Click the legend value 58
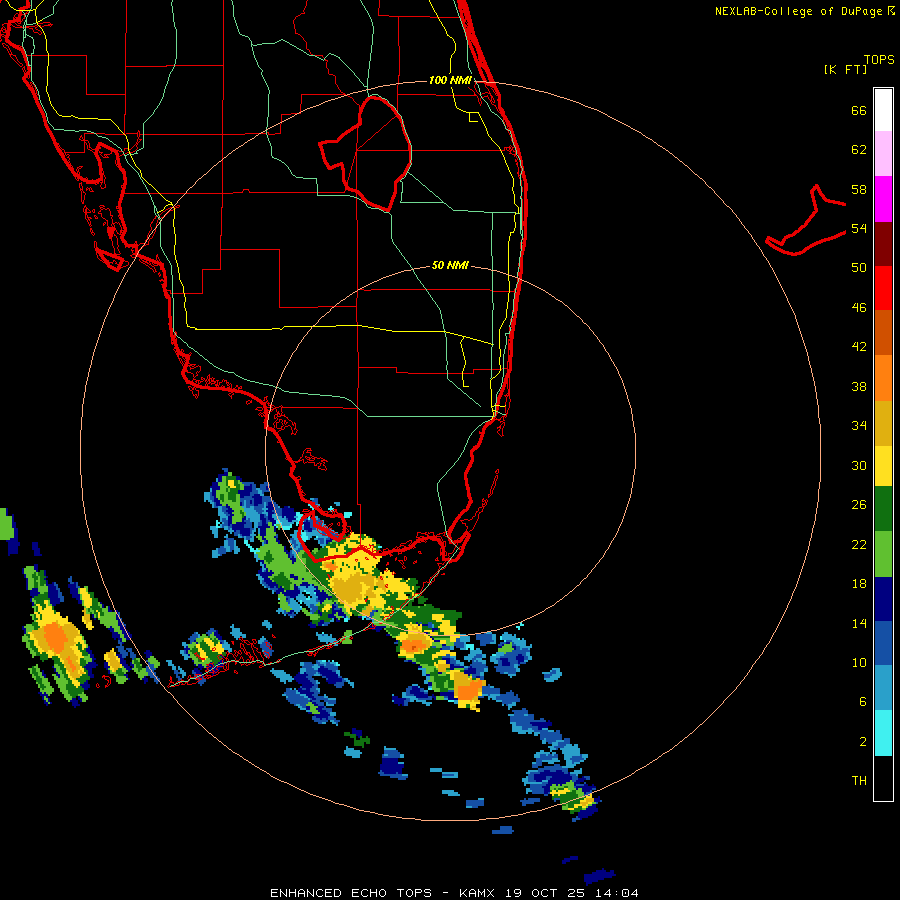Viewport: 900px width, 900px height. pyautogui.click(x=859, y=189)
